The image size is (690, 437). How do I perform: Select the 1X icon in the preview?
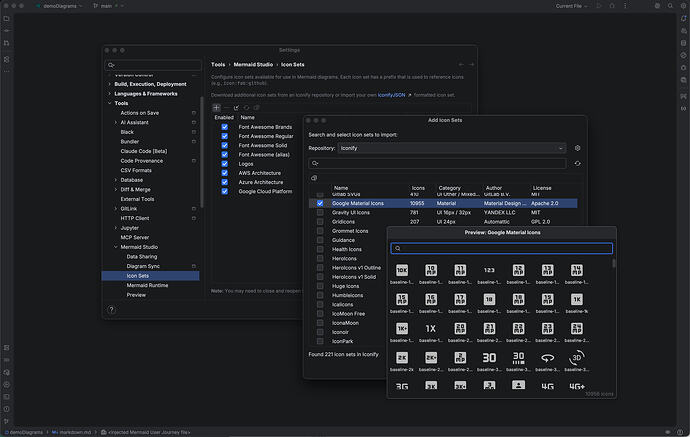tap(431, 328)
